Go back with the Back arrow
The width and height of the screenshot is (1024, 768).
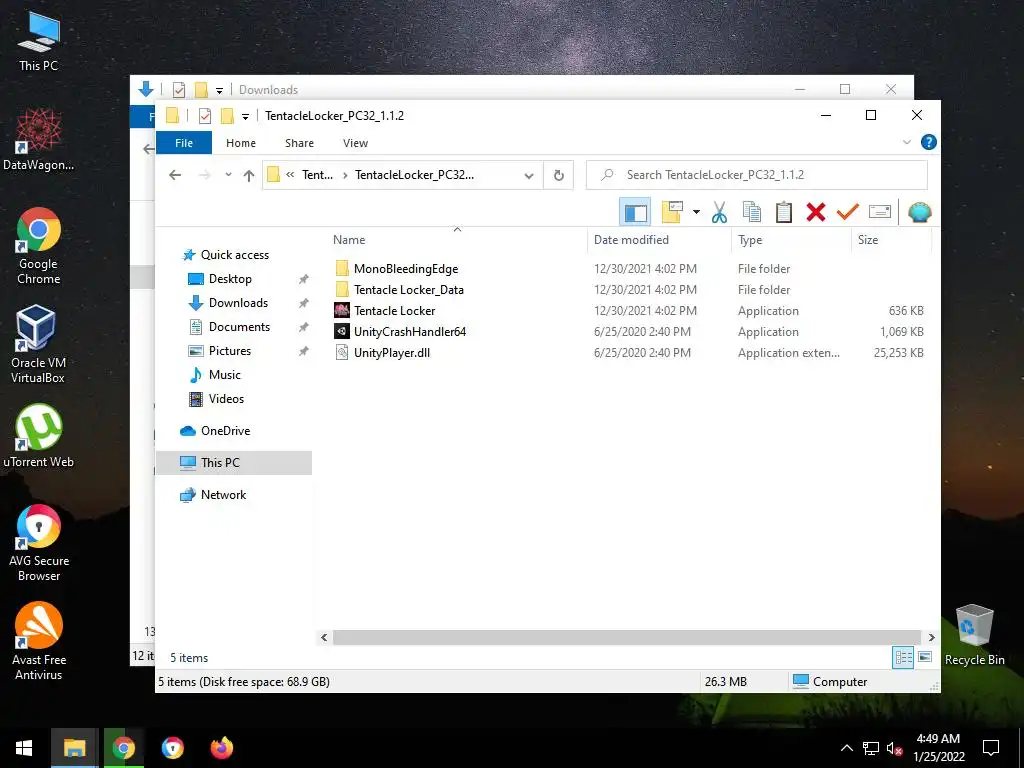174,175
